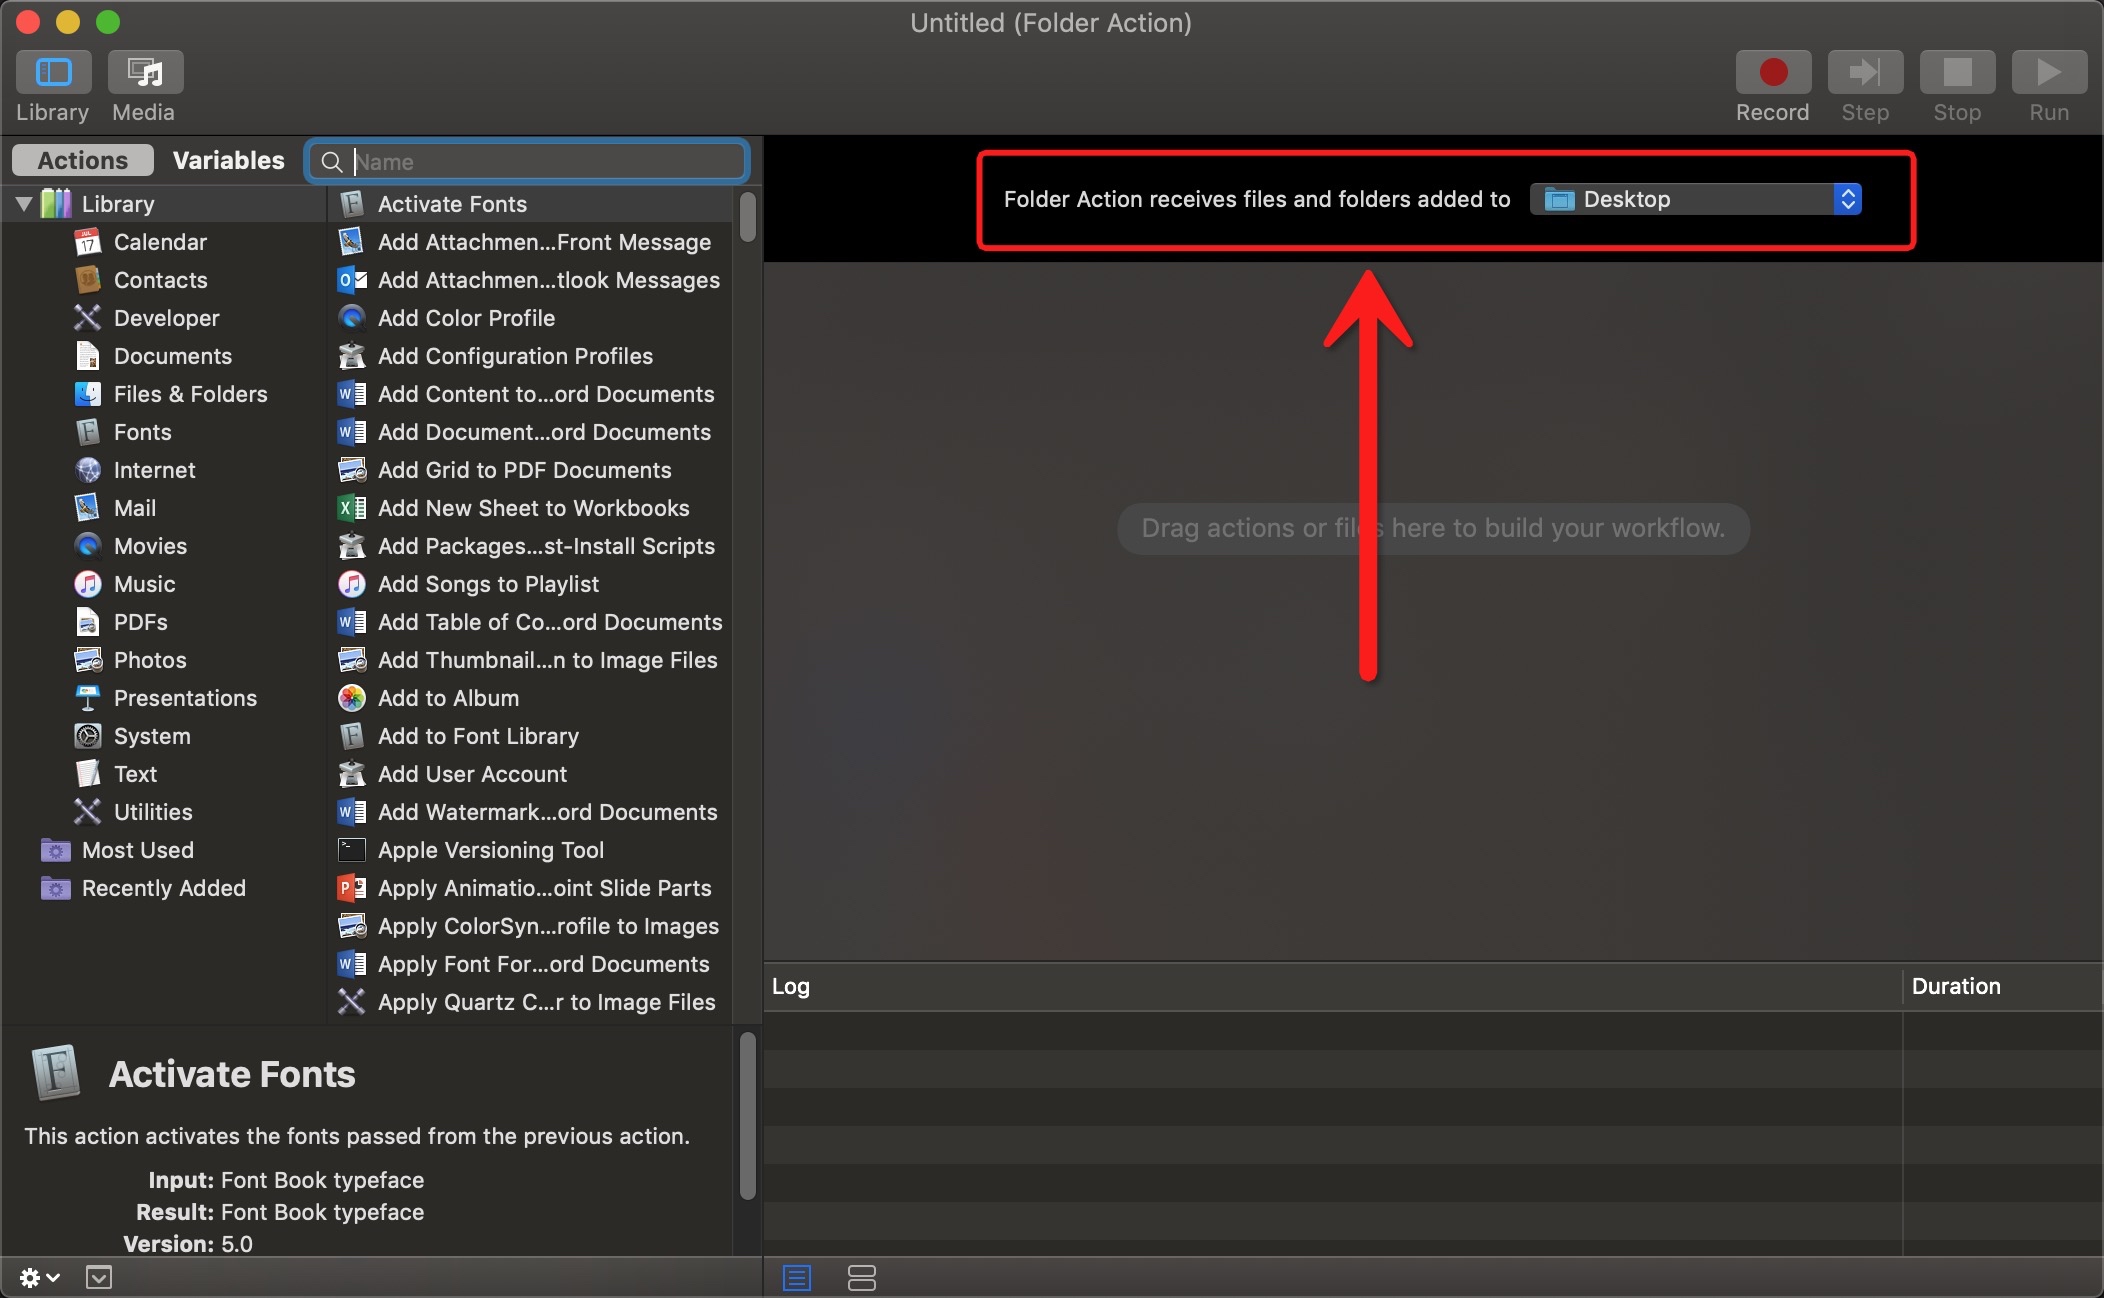Choose the Apple Versioning Tool action
The width and height of the screenshot is (2104, 1298).
tap(490, 850)
